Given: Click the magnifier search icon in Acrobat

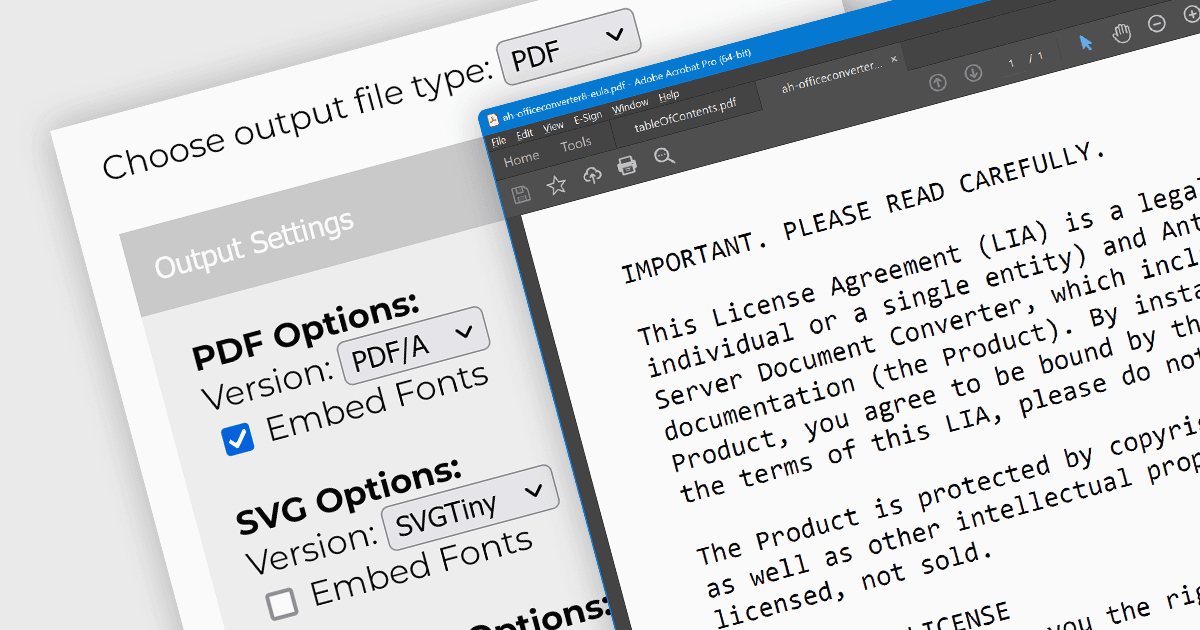Looking at the screenshot, I should point(664,156).
